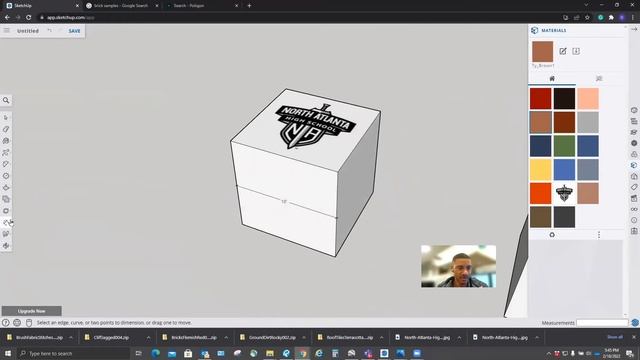The image size is (640, 360).
Task: Switch to the Brick samples Google Search tab
Action: coord(121,6)
